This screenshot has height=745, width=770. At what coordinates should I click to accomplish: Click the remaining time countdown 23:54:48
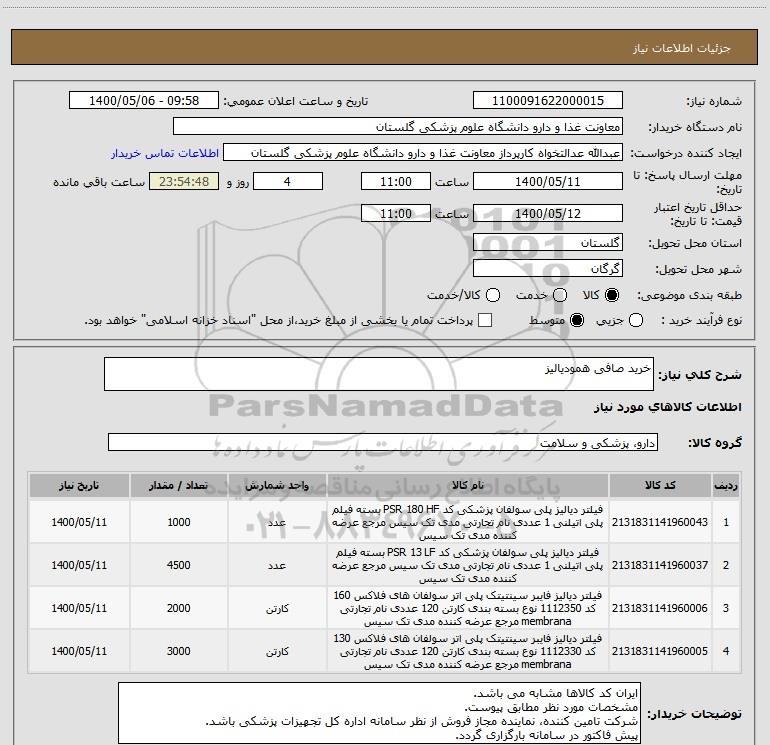184,181
